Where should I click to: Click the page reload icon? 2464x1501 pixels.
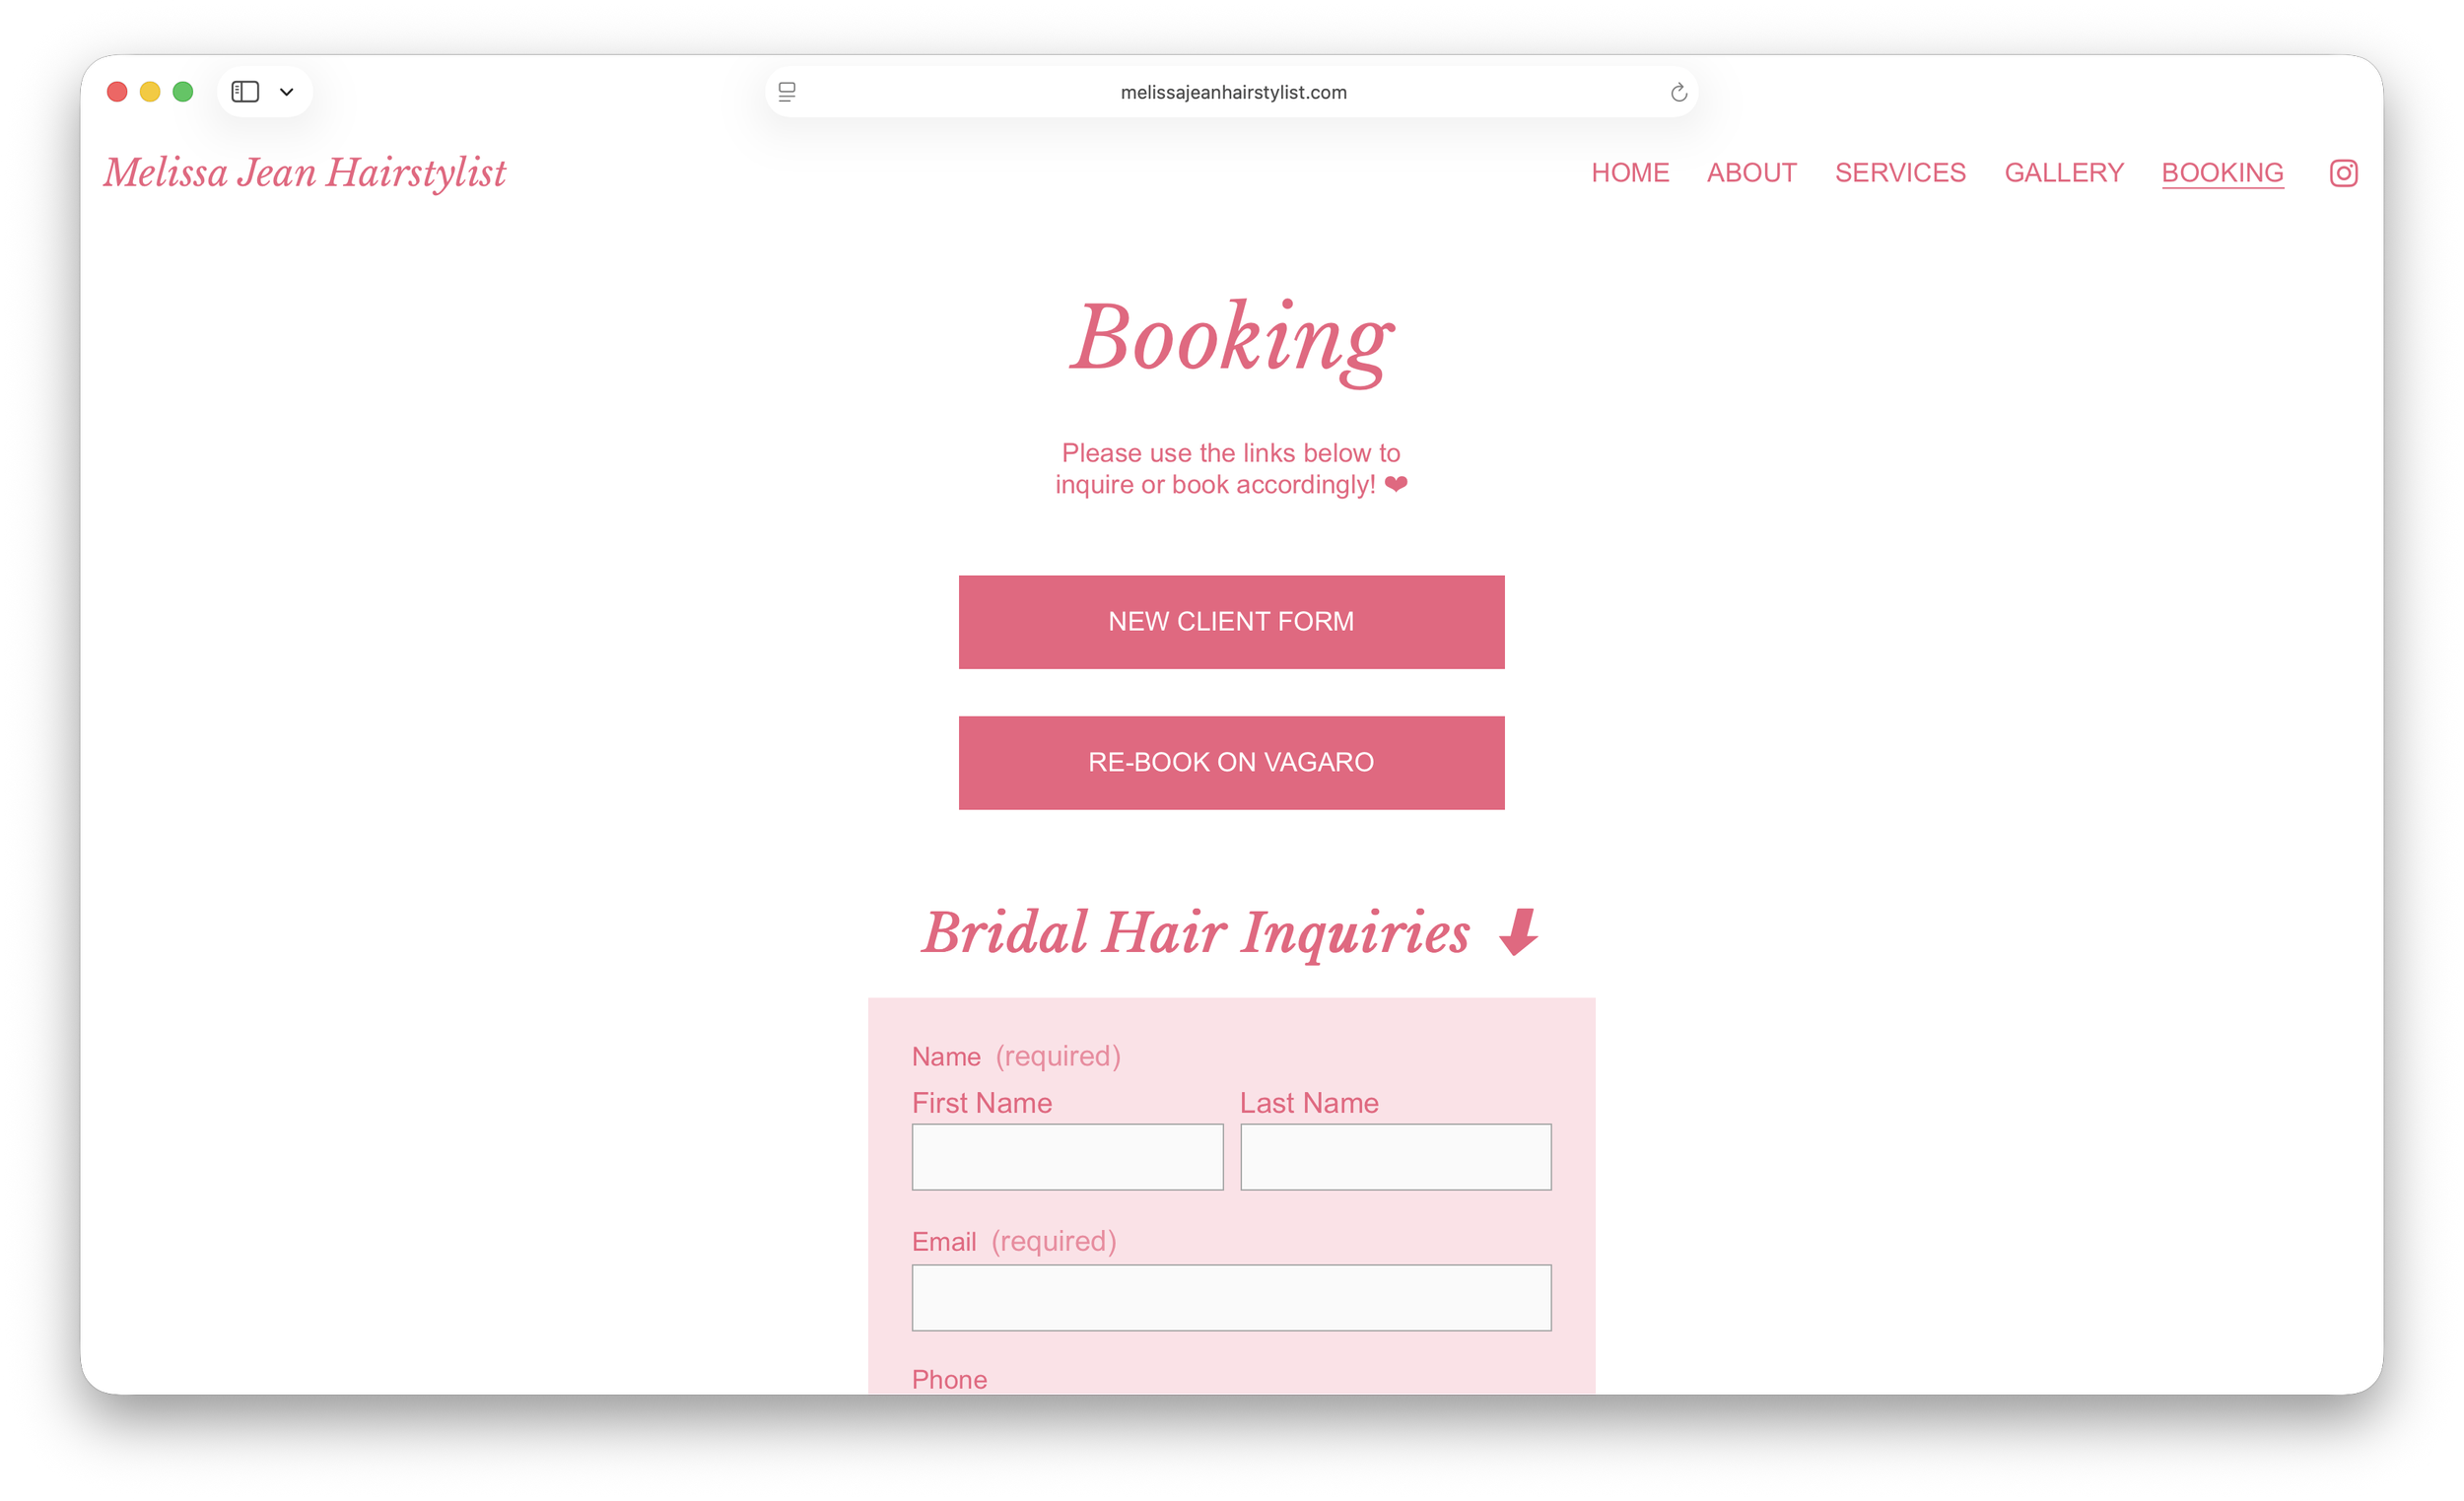point(1678,92)
